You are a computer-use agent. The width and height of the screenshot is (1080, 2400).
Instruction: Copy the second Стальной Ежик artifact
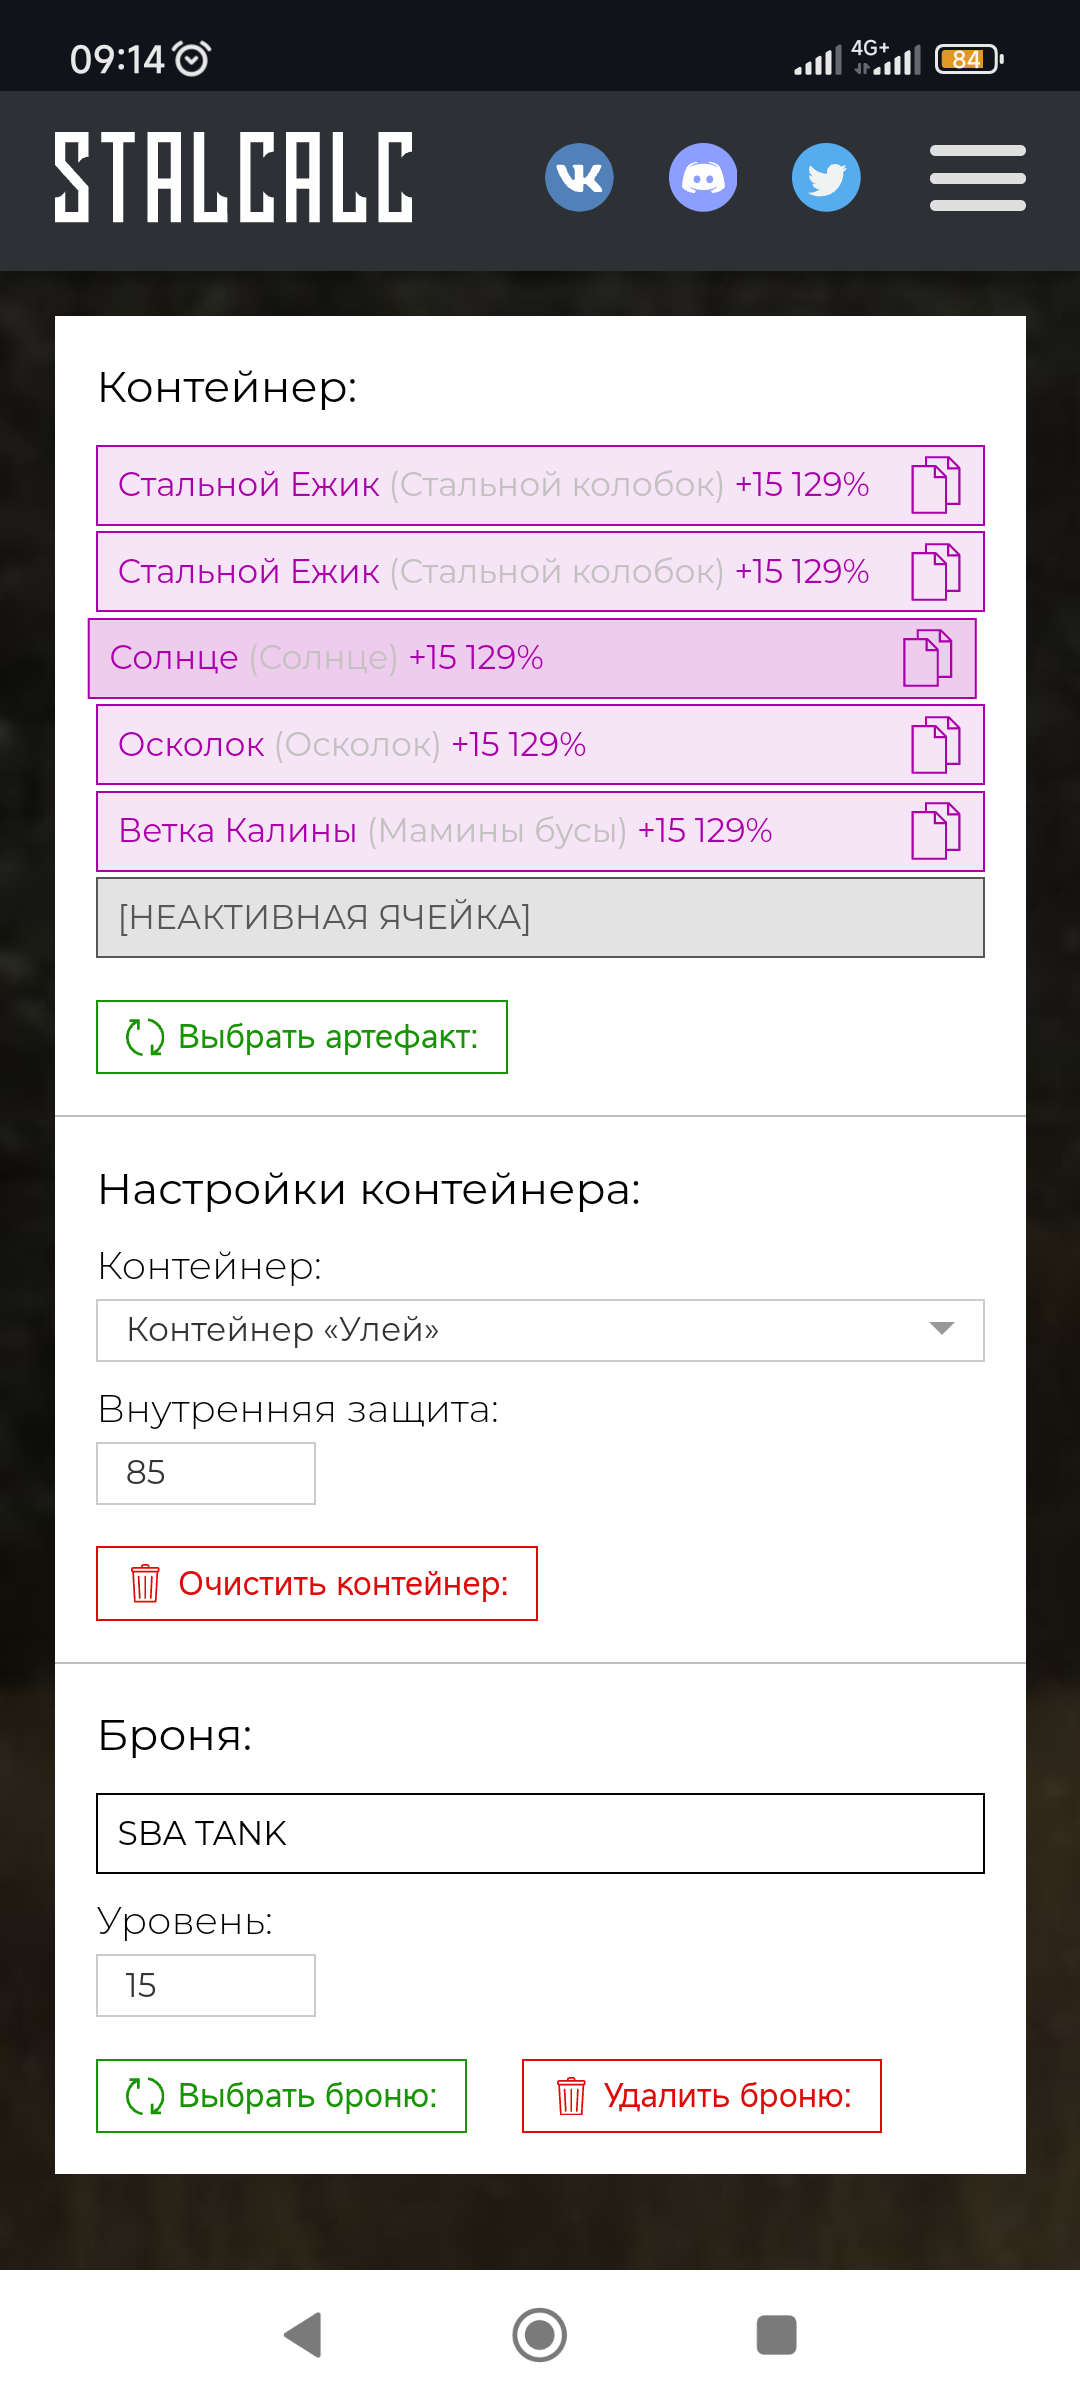[x=936, y=572]
